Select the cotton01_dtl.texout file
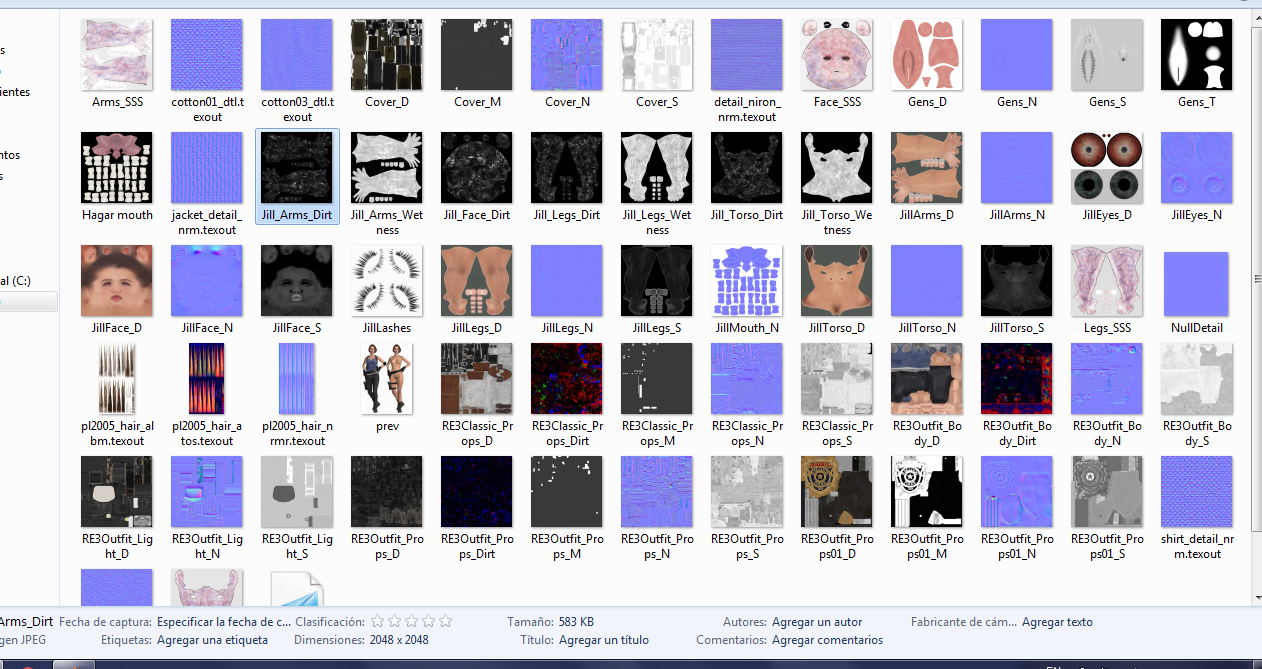 pos(207,55)
